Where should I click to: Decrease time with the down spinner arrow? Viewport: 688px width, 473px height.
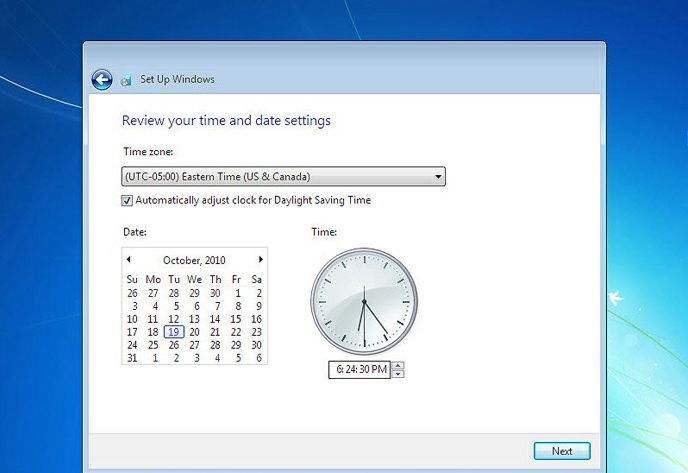[398, 374]
